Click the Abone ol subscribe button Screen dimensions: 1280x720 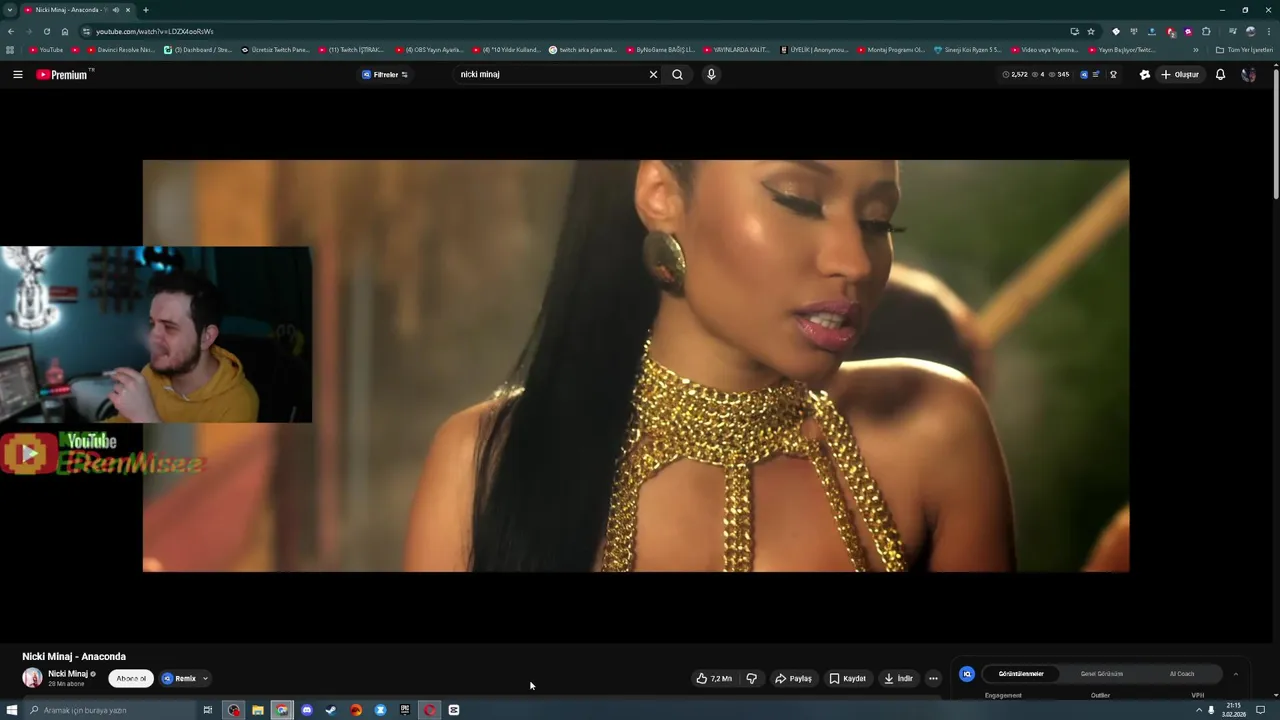click(131, 678)
